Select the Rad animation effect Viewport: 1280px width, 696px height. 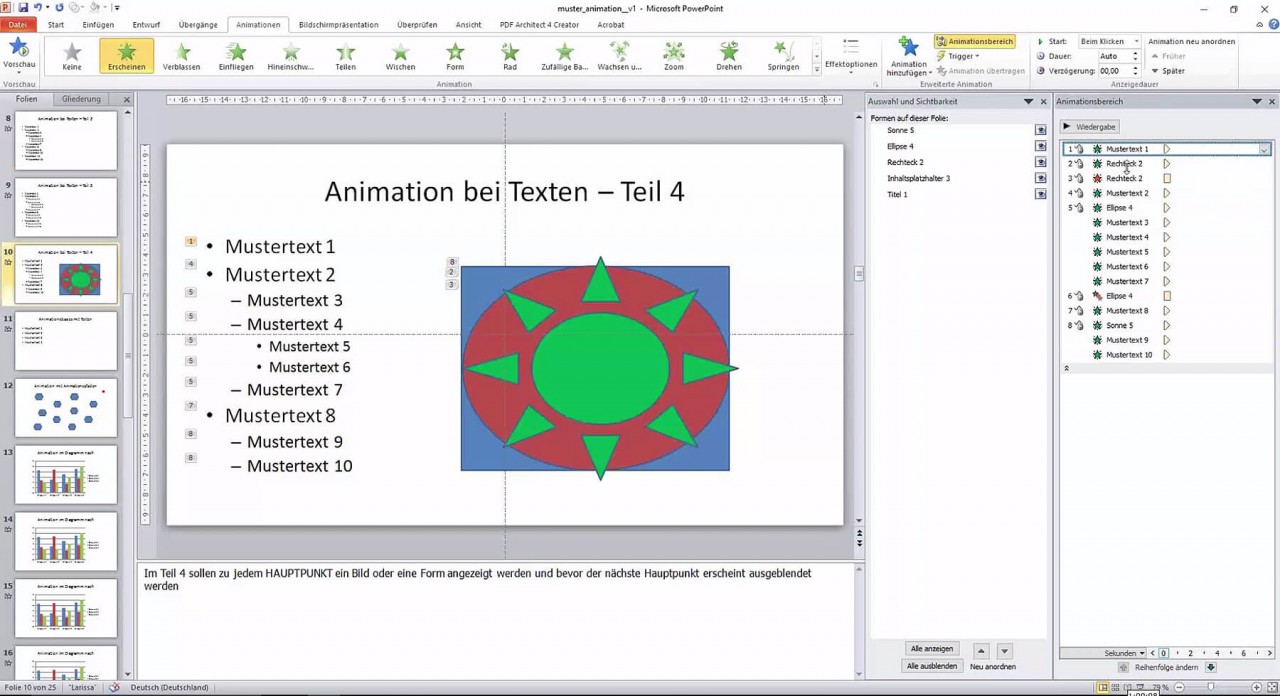tap(509, 55)
